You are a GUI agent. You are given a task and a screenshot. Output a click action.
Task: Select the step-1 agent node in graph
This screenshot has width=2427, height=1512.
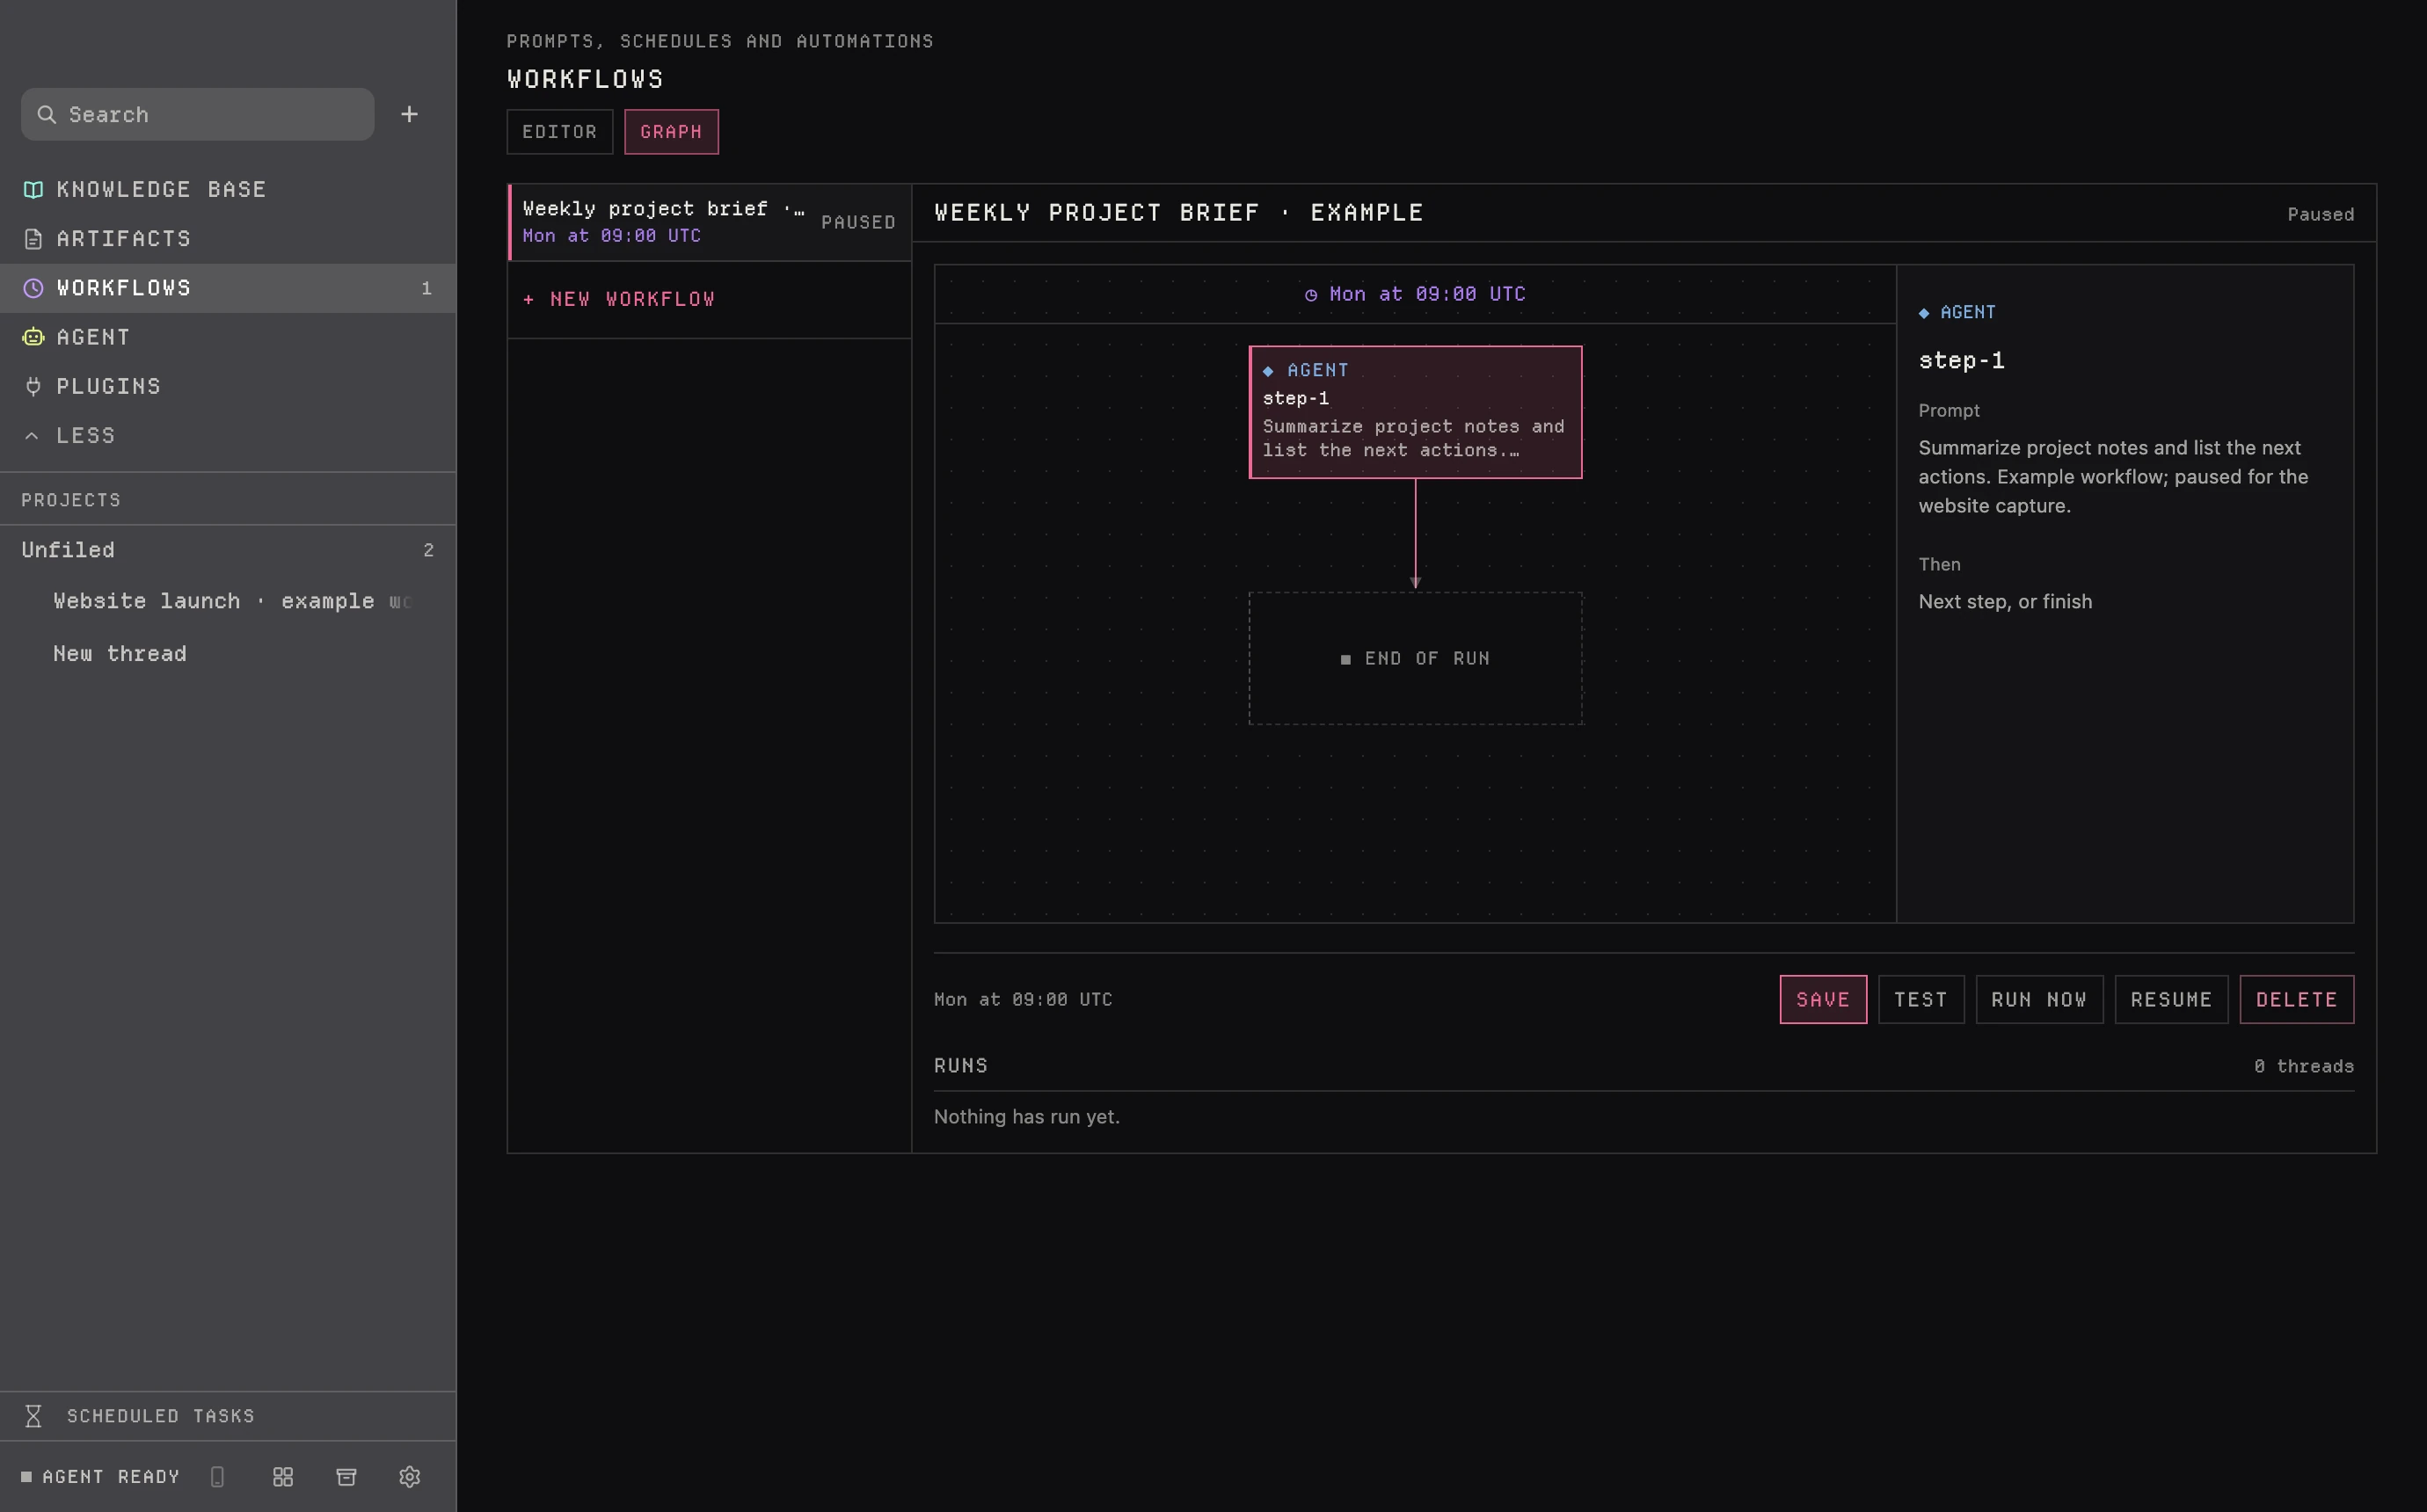click(x=1415, y=412)
